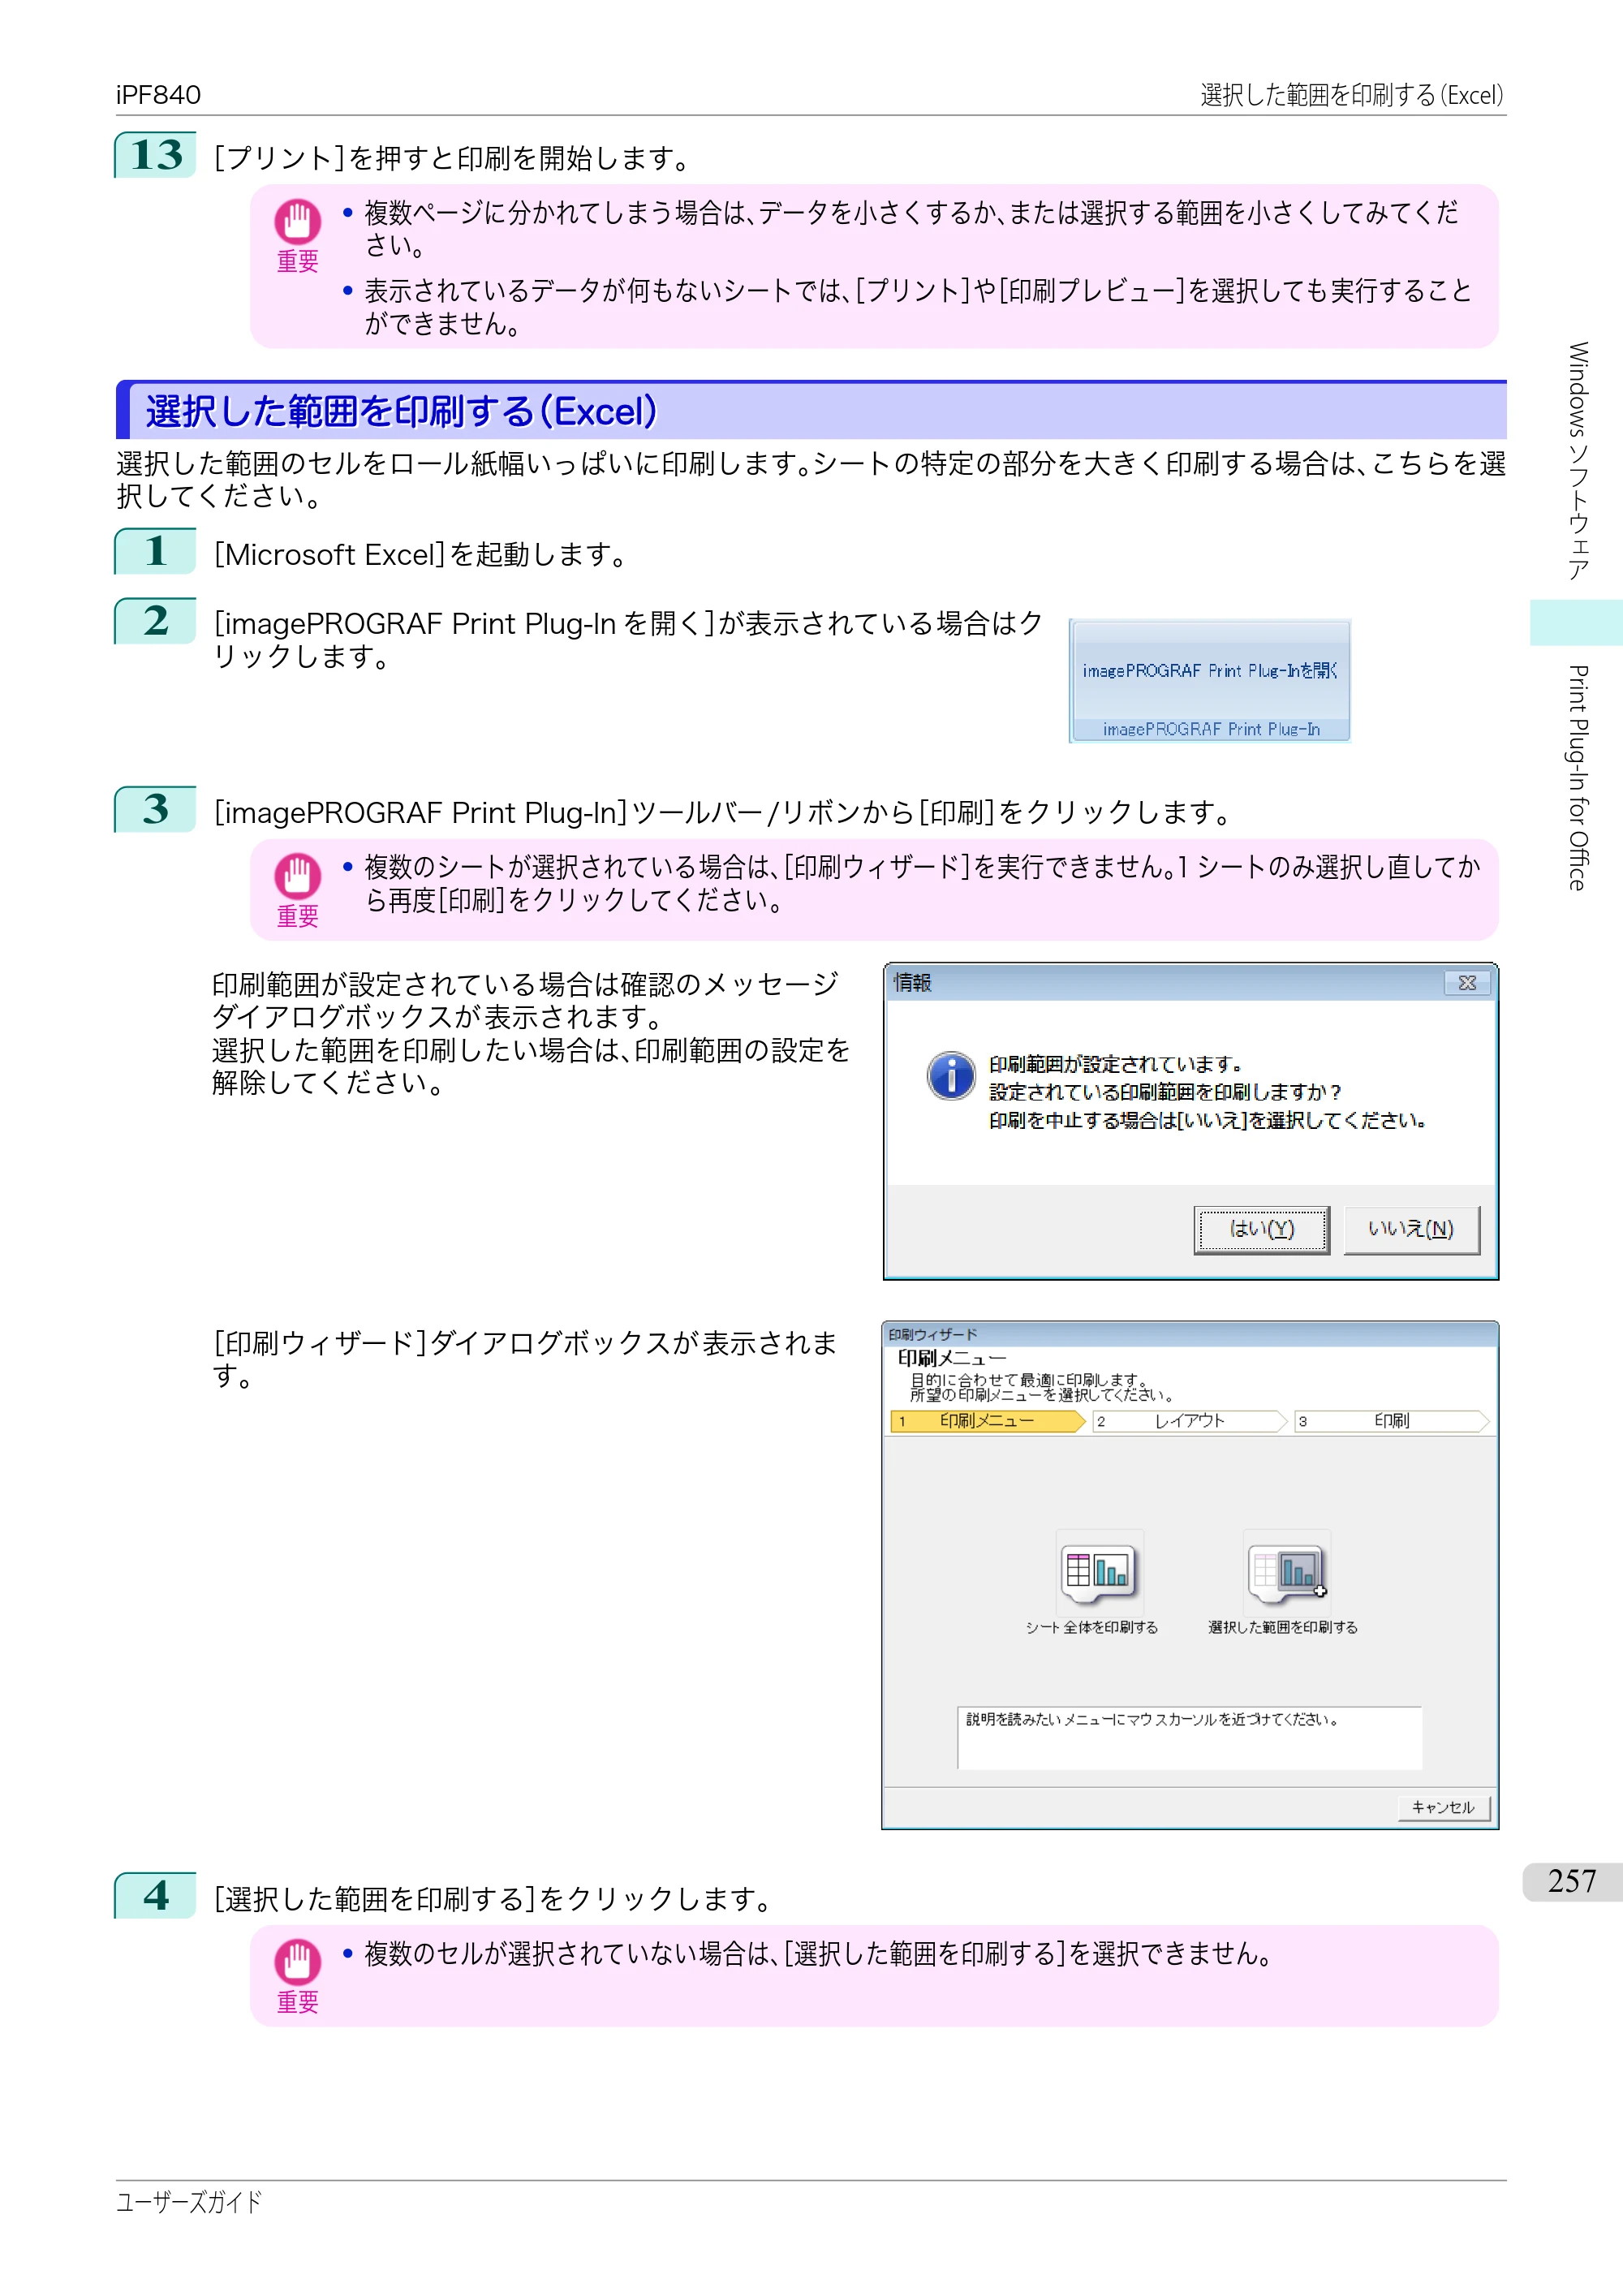1623x2296 pixels.
Task: Click はい(Y) in the 情報 dialog
Action: (x=1261, y=1229)
